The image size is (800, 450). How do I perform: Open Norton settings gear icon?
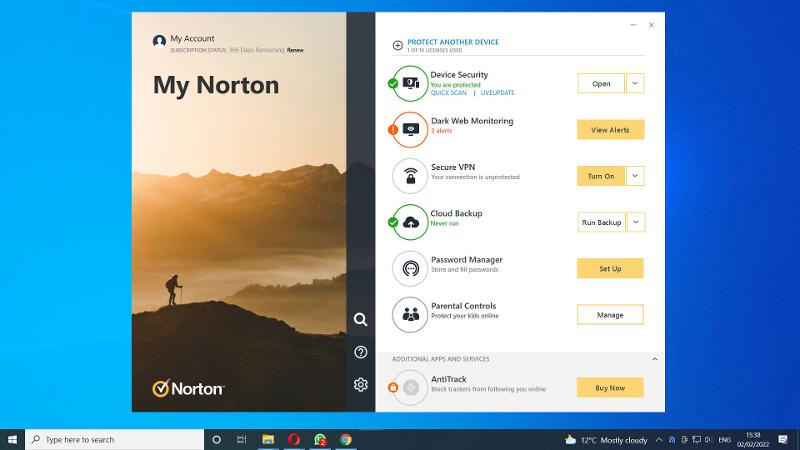pyautogui.click(x=361, y=384)
